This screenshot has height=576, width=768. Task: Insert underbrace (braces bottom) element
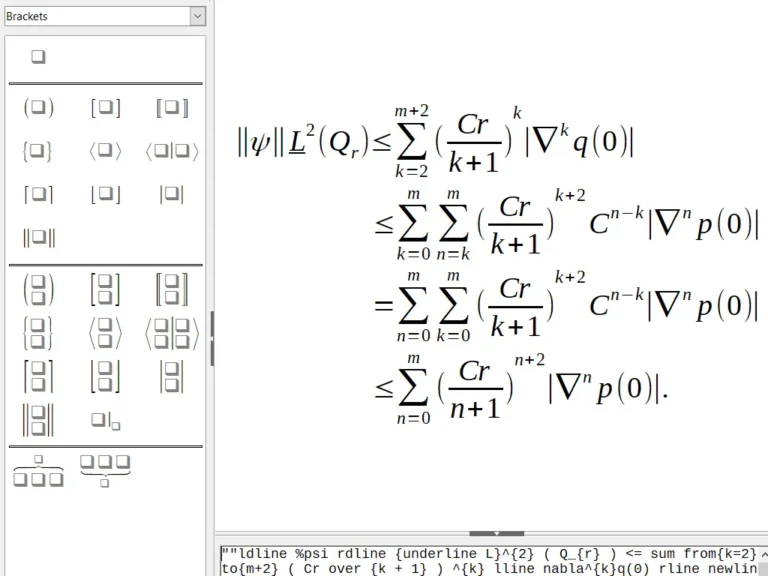click(105, 471)
